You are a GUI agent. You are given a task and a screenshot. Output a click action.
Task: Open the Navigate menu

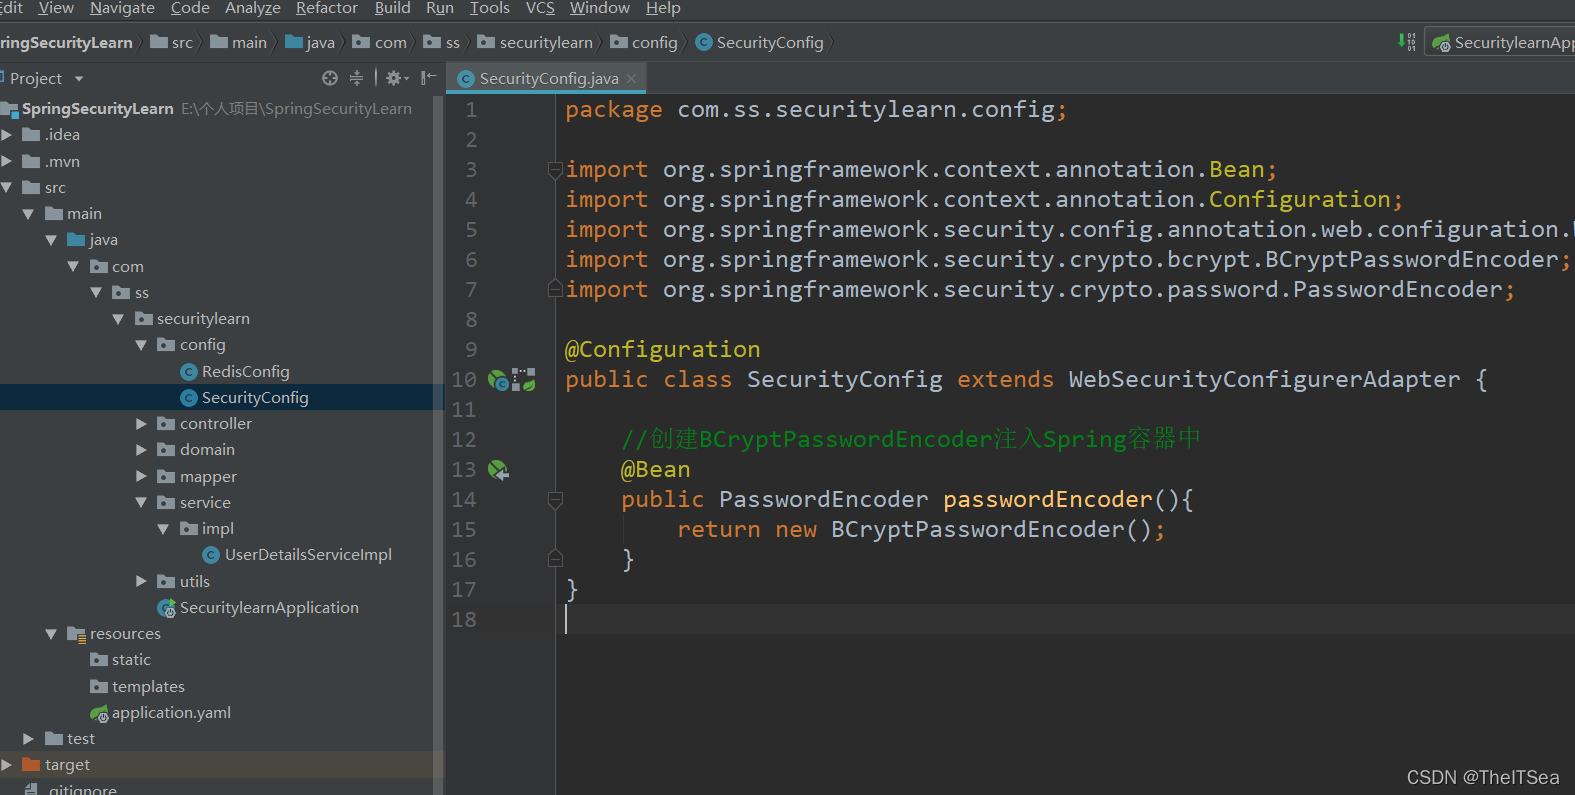(122, 8)
